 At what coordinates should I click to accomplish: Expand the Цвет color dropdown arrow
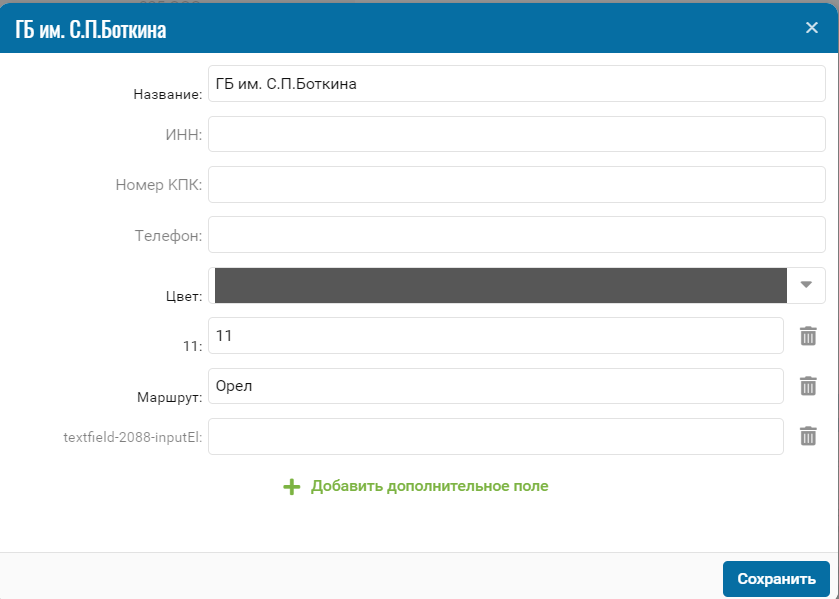coord(806,285)
